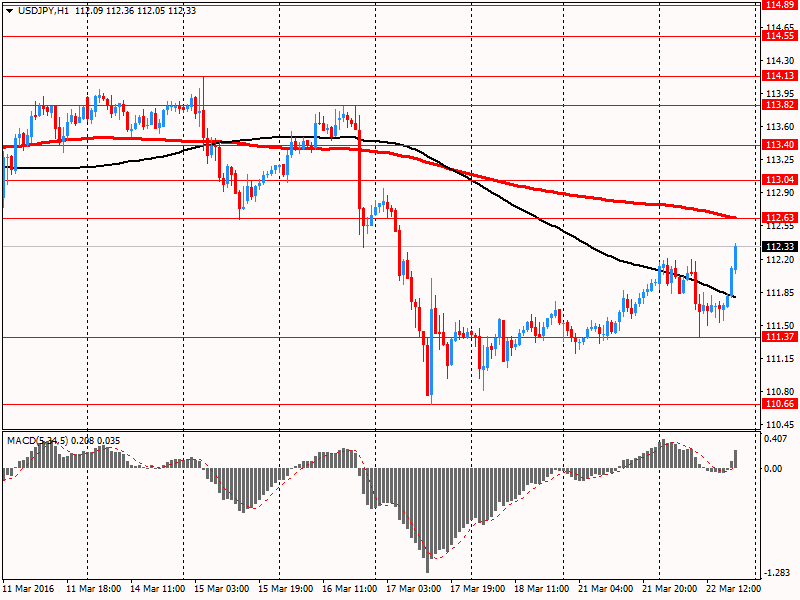Select the 111.37 red price label
Screen dimensions: 800x600
780,337
